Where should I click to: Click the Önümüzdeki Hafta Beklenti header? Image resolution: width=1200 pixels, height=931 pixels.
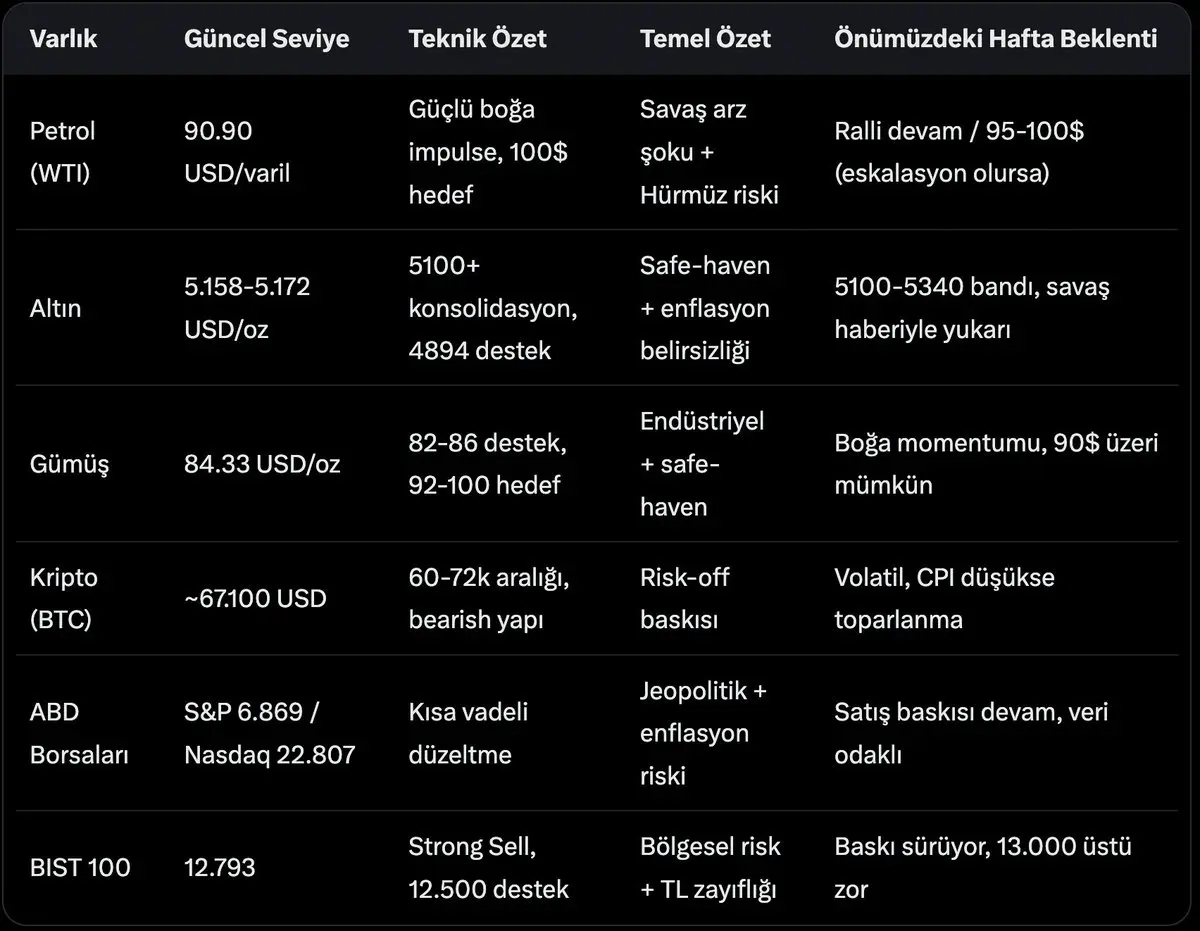click(995, 39)
